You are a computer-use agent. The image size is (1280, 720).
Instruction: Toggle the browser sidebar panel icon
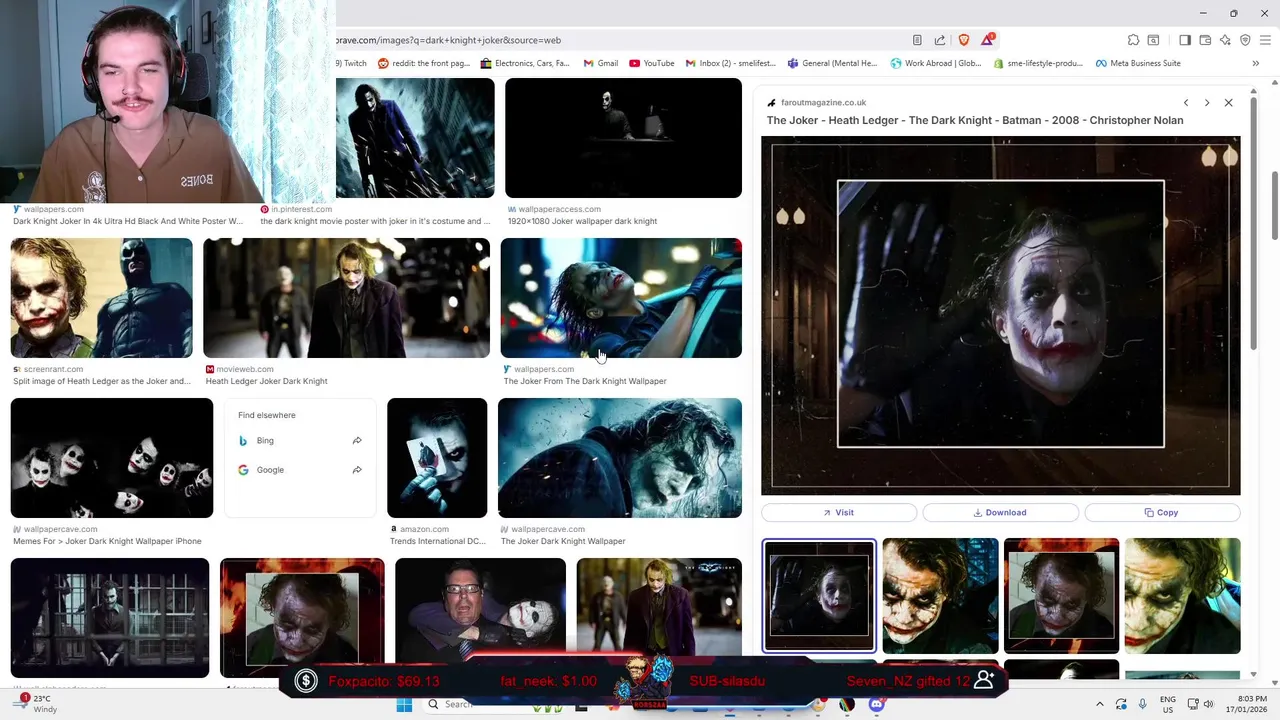[1185, 40]
